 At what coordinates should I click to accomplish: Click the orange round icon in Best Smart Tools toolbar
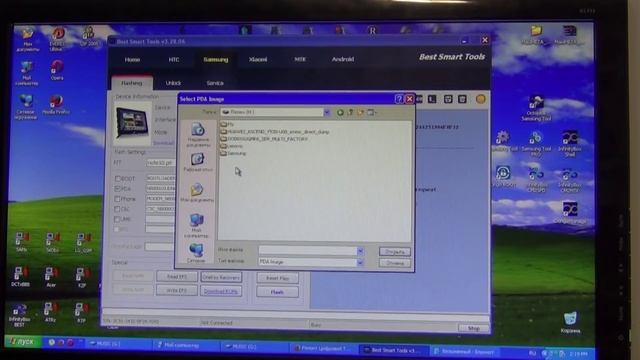coord(480,99)
